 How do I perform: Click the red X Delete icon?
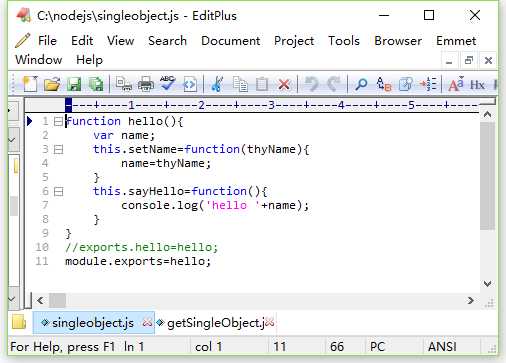click(284, 85)
